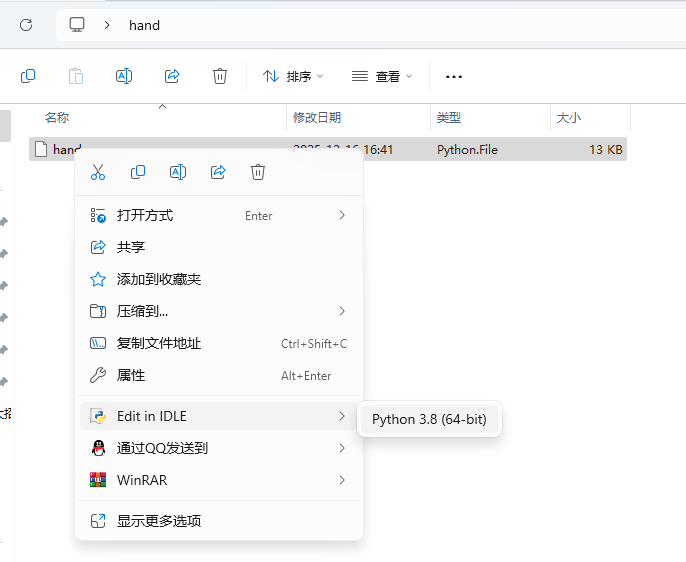Click the Rename icon in Explorer toolbar
Image resolution: width=686 pixels, height=562 pixels.
point(124,76)
